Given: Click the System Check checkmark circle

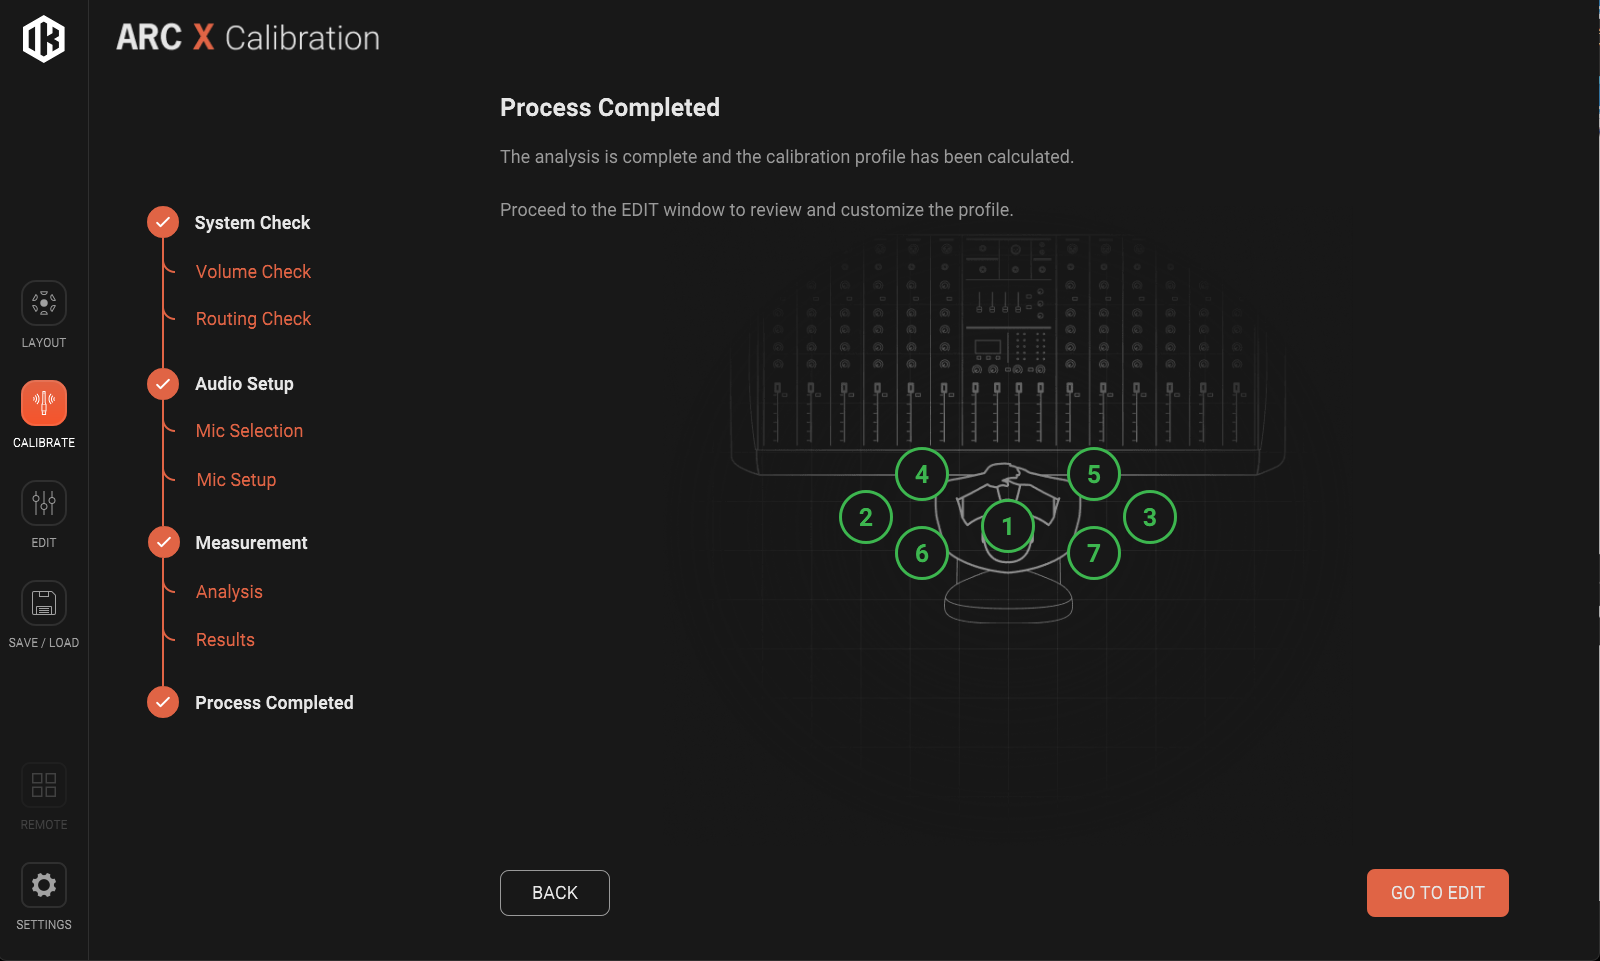Looking at the screenshot, I should [163, 222].
